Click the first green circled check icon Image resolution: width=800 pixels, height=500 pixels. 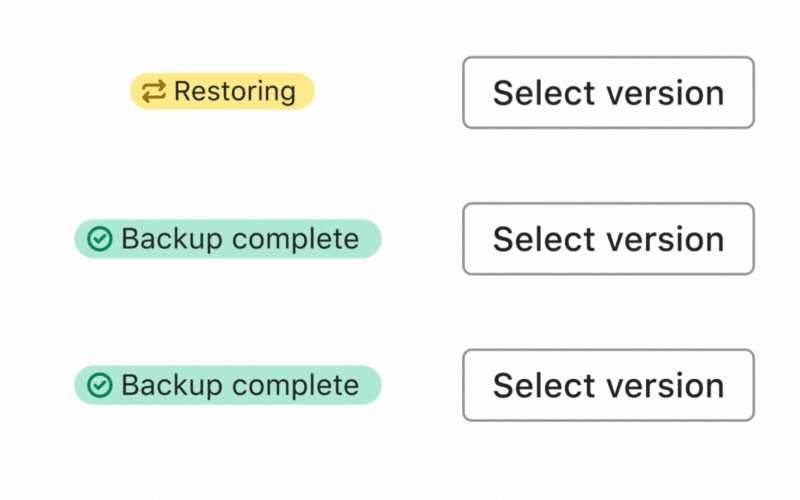tap(100, 239)
